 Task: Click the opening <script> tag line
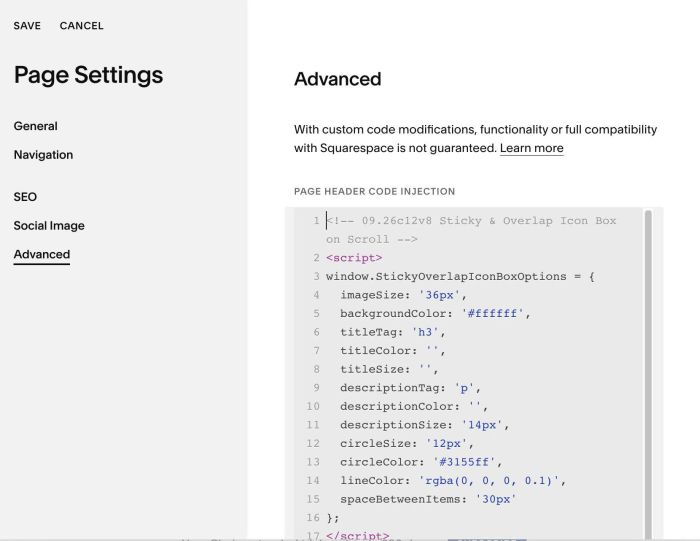click(354, 258)
